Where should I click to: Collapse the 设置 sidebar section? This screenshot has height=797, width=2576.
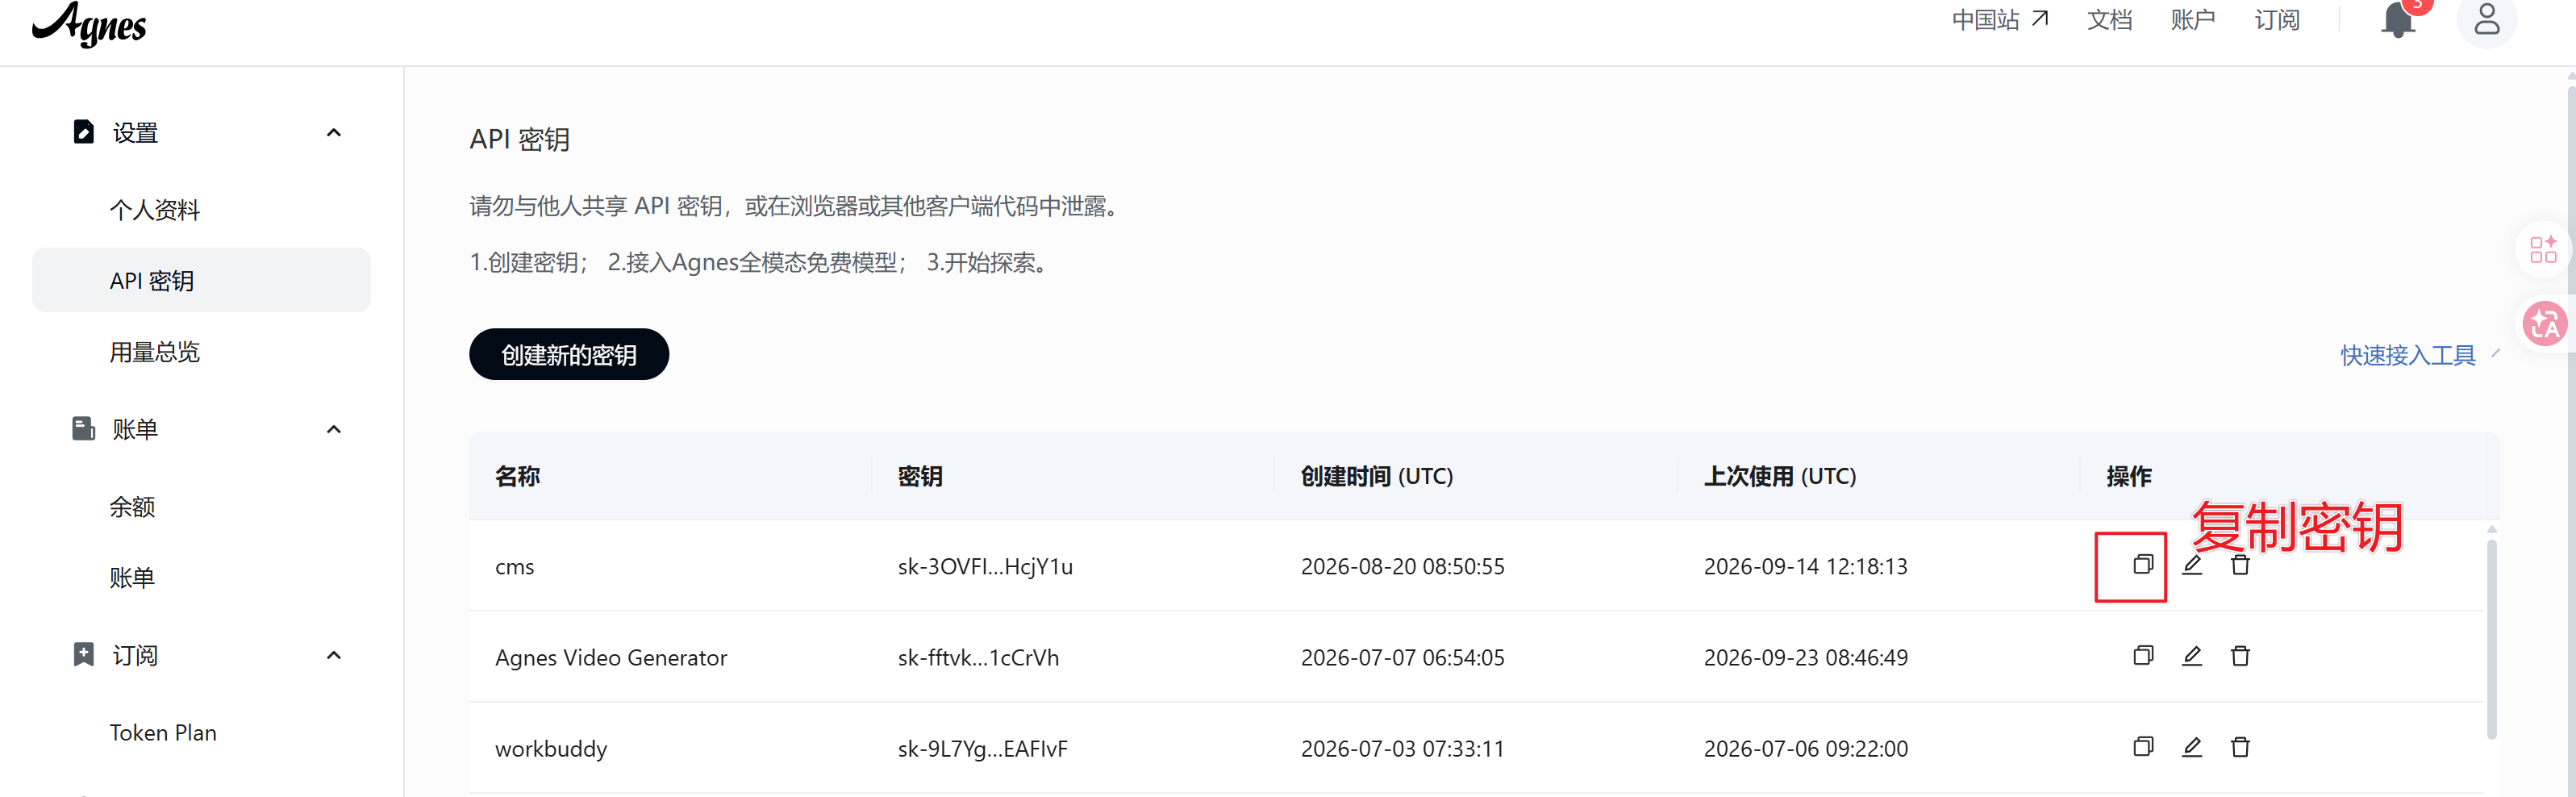click(334, 132)
